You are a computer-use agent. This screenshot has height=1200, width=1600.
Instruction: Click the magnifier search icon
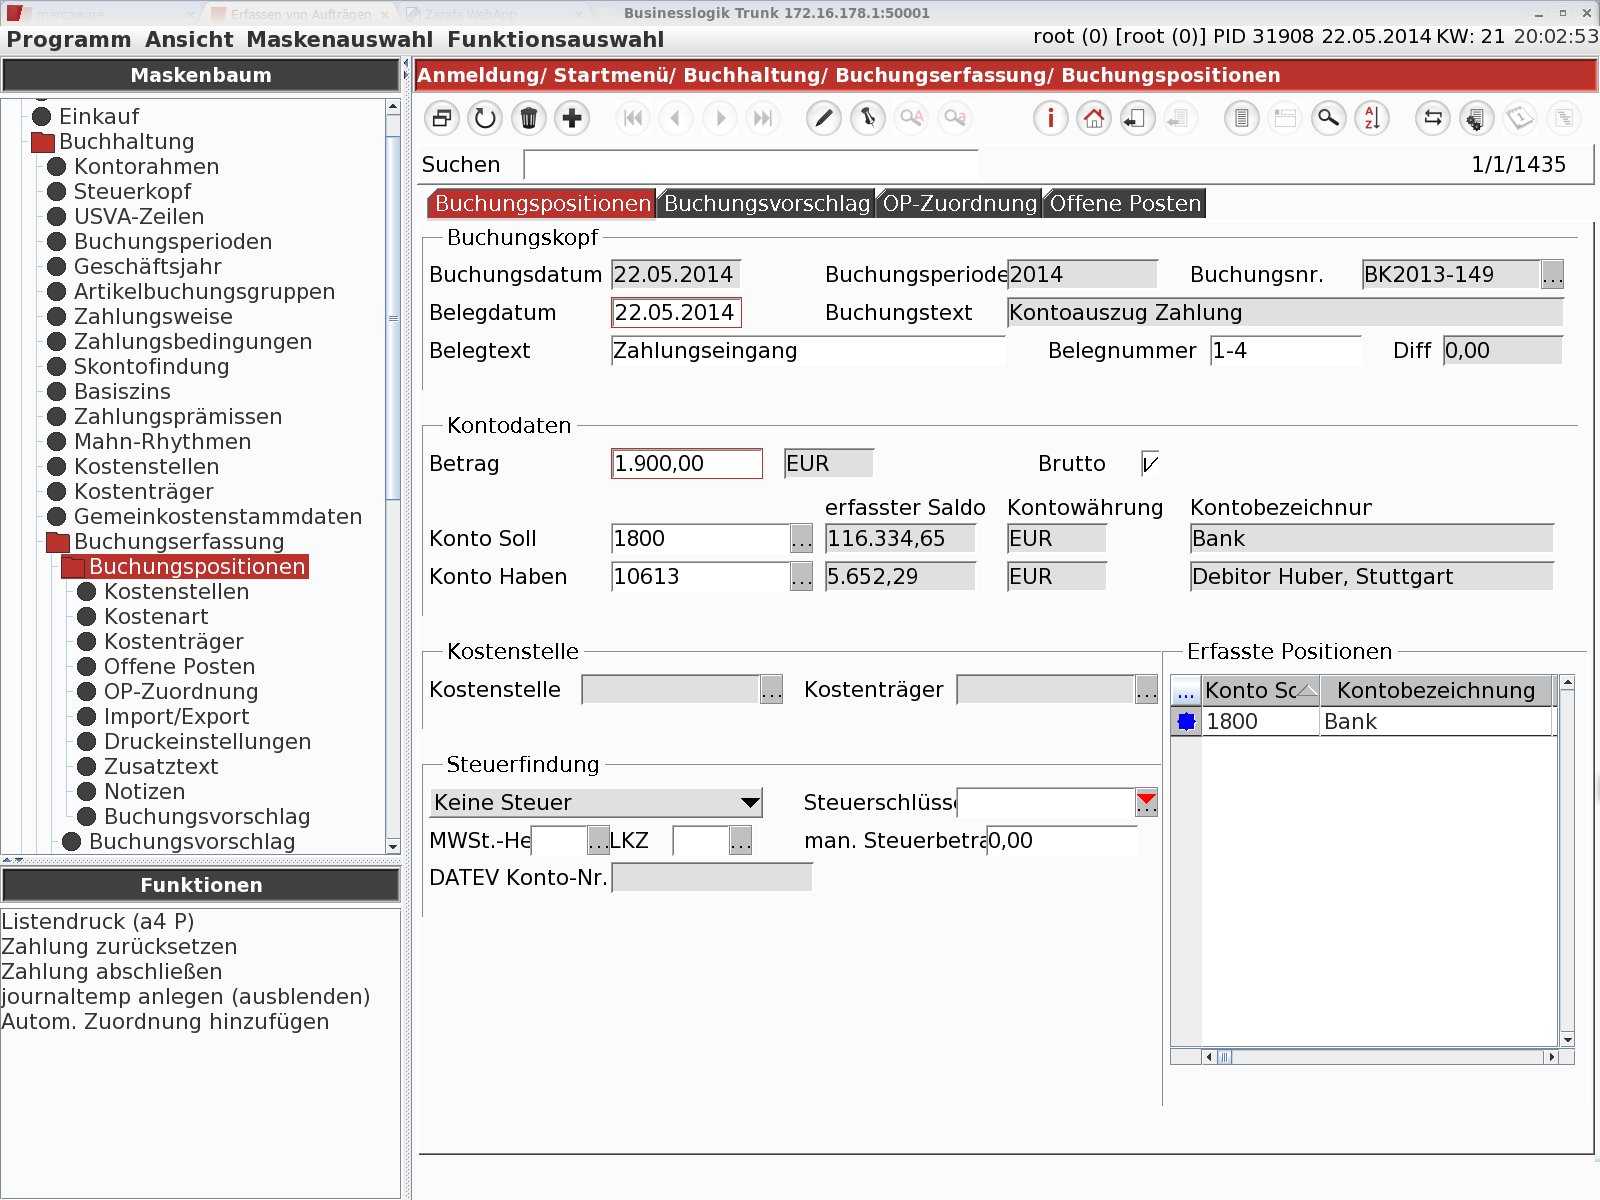pyautogui.click(x=1328, y=118)
